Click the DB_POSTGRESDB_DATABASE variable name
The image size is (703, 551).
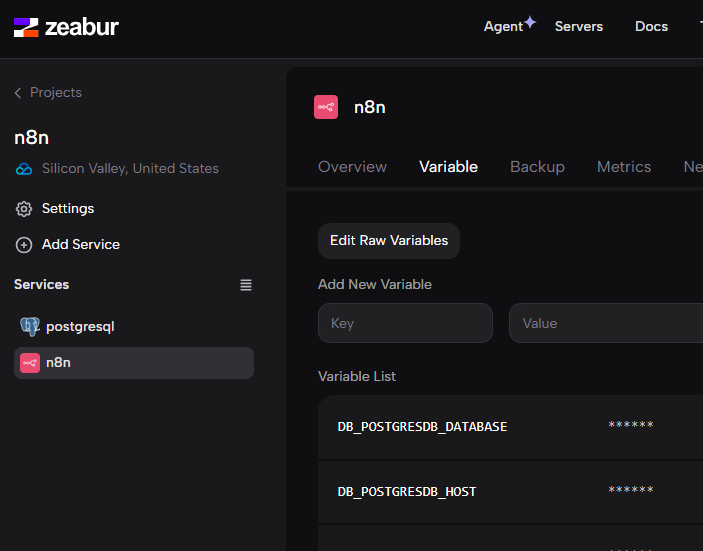(x=422, y=427)
